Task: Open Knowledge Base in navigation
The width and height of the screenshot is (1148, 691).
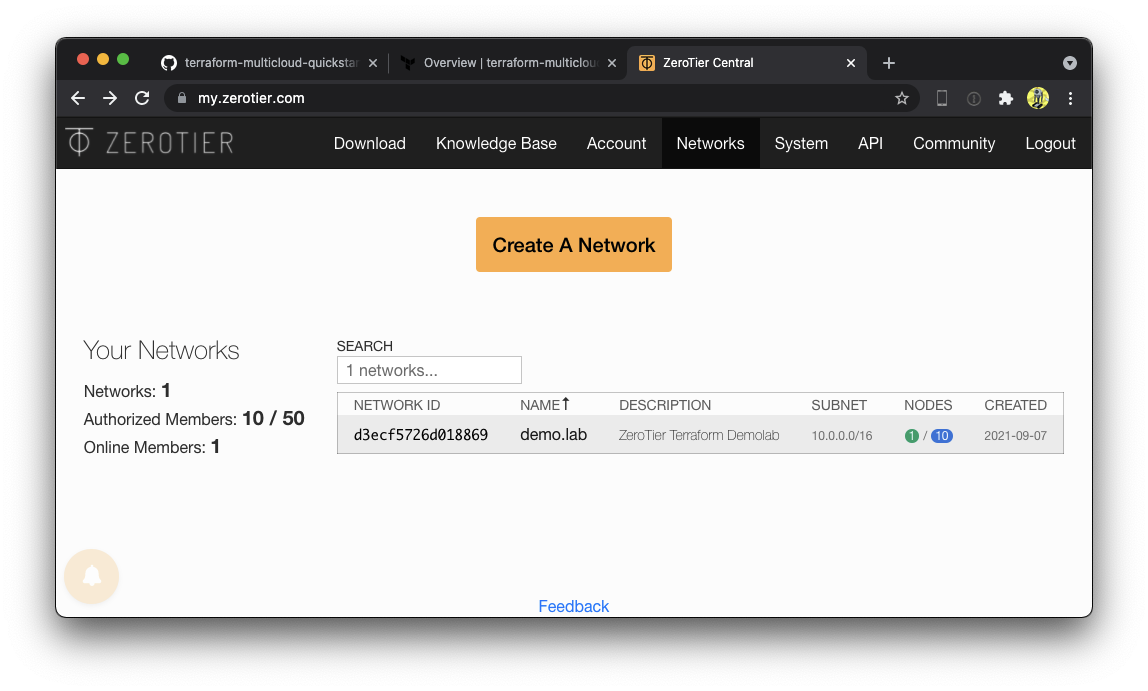Action: coord(496,143)
